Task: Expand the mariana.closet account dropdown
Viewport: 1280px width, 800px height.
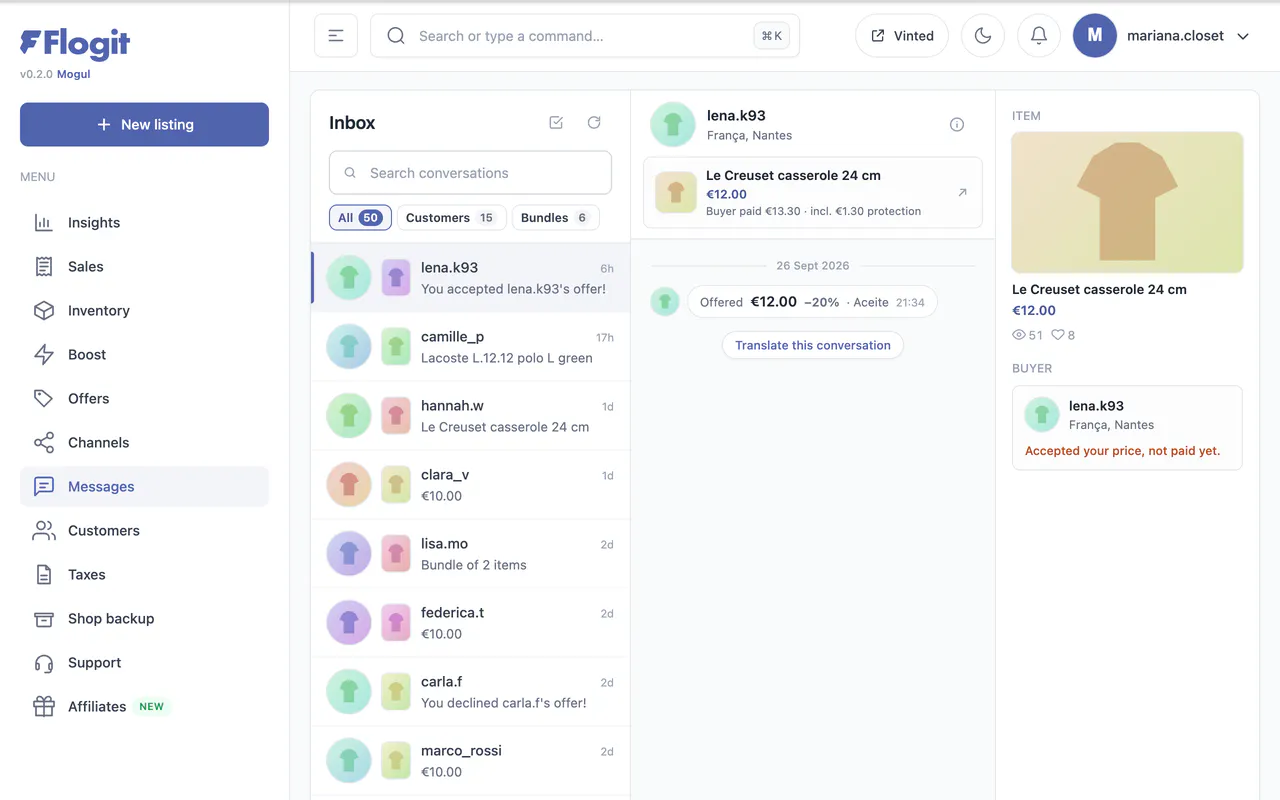Action: pyautogui.click(x=1243, y=36)
